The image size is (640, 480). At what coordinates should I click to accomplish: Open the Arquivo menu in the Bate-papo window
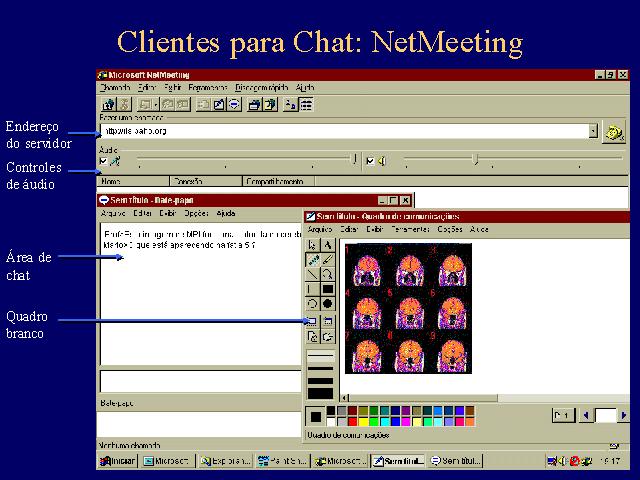pos(113,213)
